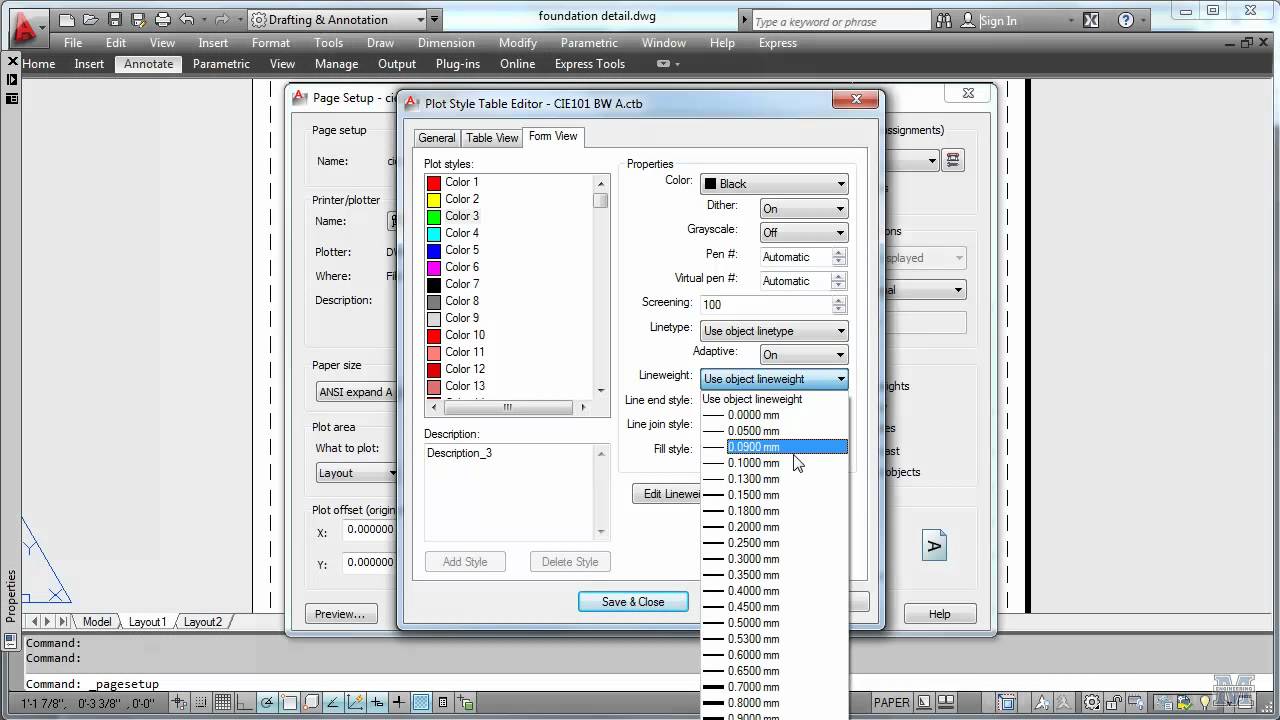
Task: Click Infer Constraints icon in status bar
Action: 179,702
